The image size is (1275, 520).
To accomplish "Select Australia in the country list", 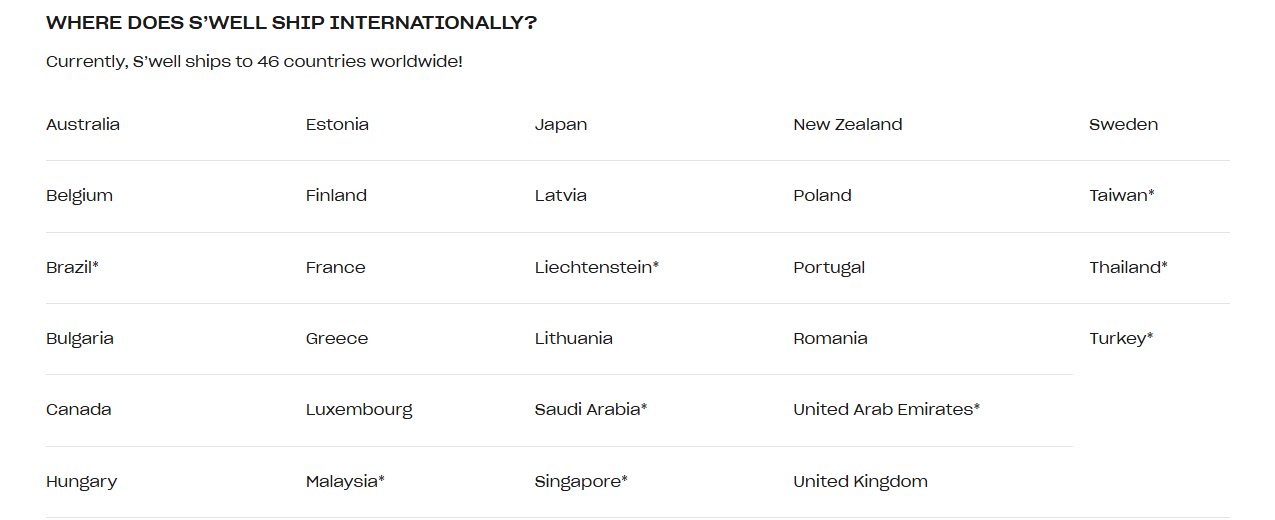I will coord(83,125).
